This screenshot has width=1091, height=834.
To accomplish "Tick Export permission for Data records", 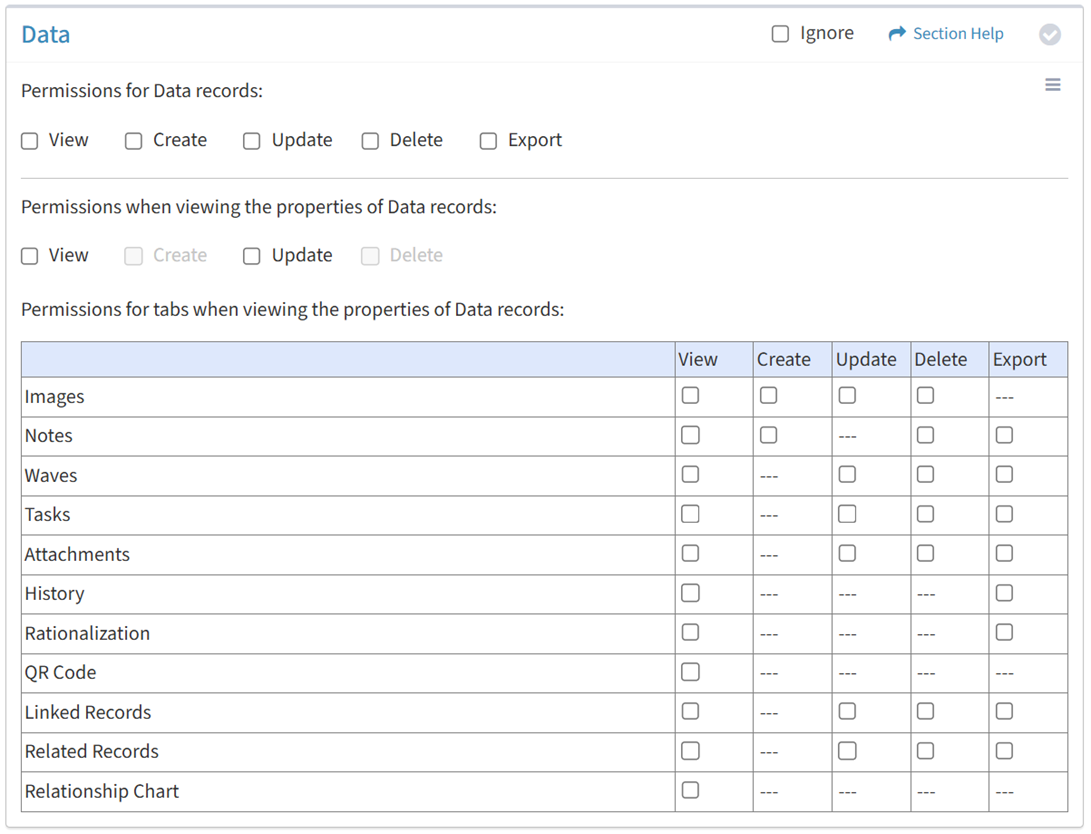I will (488, 141).
